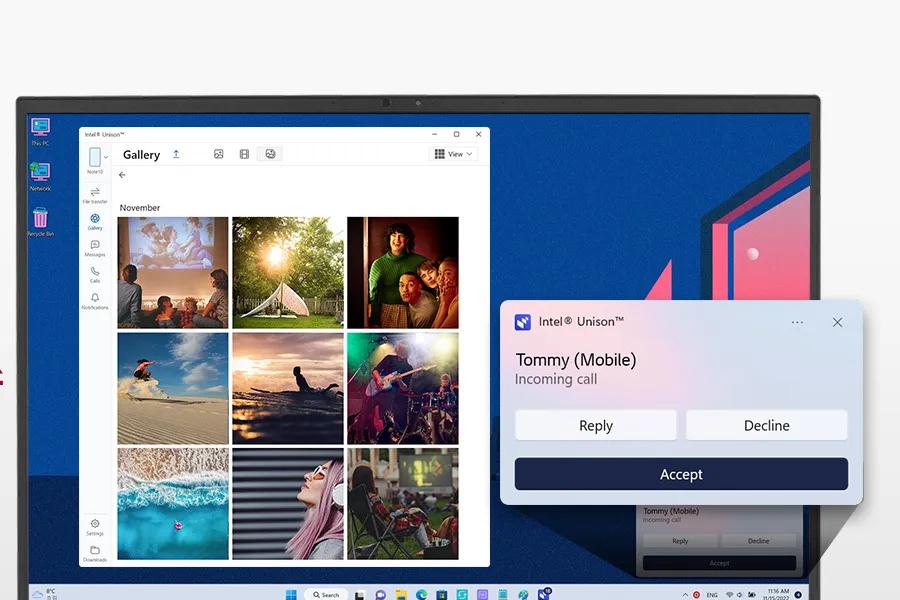Accept the incoming call from Tommy

click(681, 474)
